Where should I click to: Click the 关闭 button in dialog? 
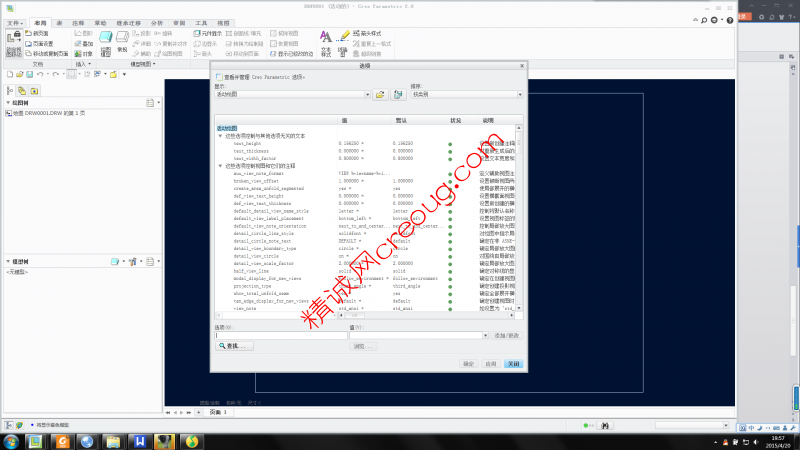(x=513, y=364)
